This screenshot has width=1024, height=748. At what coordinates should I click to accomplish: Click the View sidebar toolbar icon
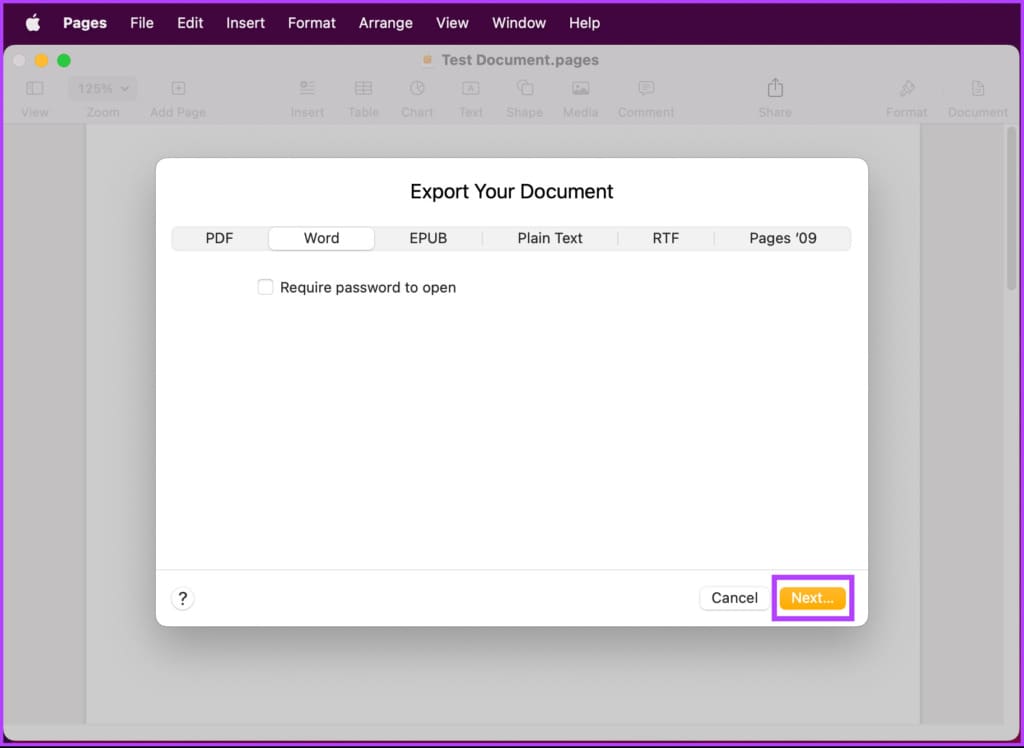tap(35, 88)
